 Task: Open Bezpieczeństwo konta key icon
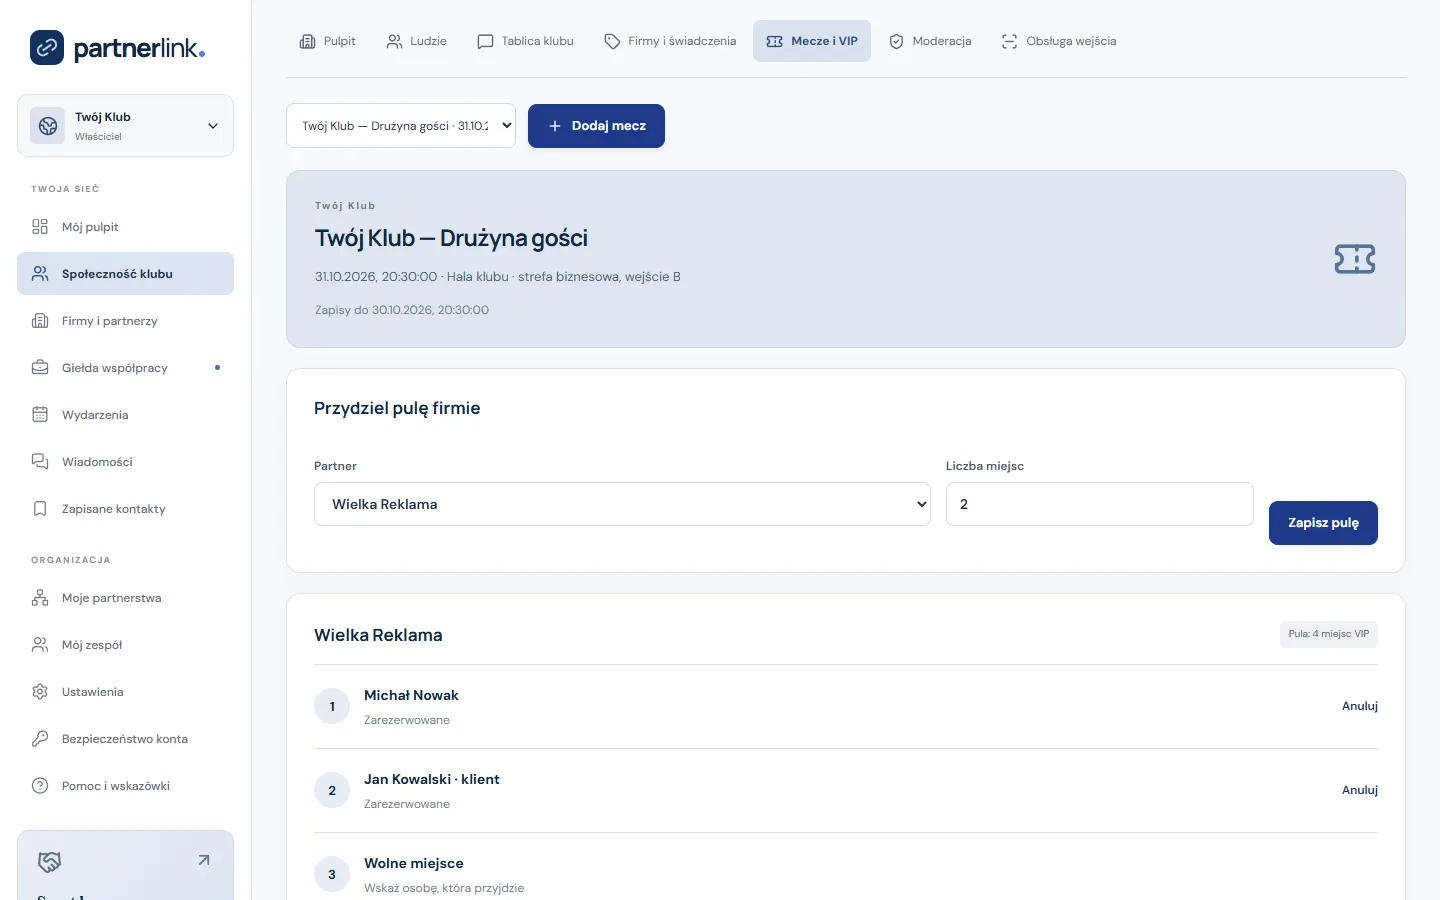[x=40, y=739]
